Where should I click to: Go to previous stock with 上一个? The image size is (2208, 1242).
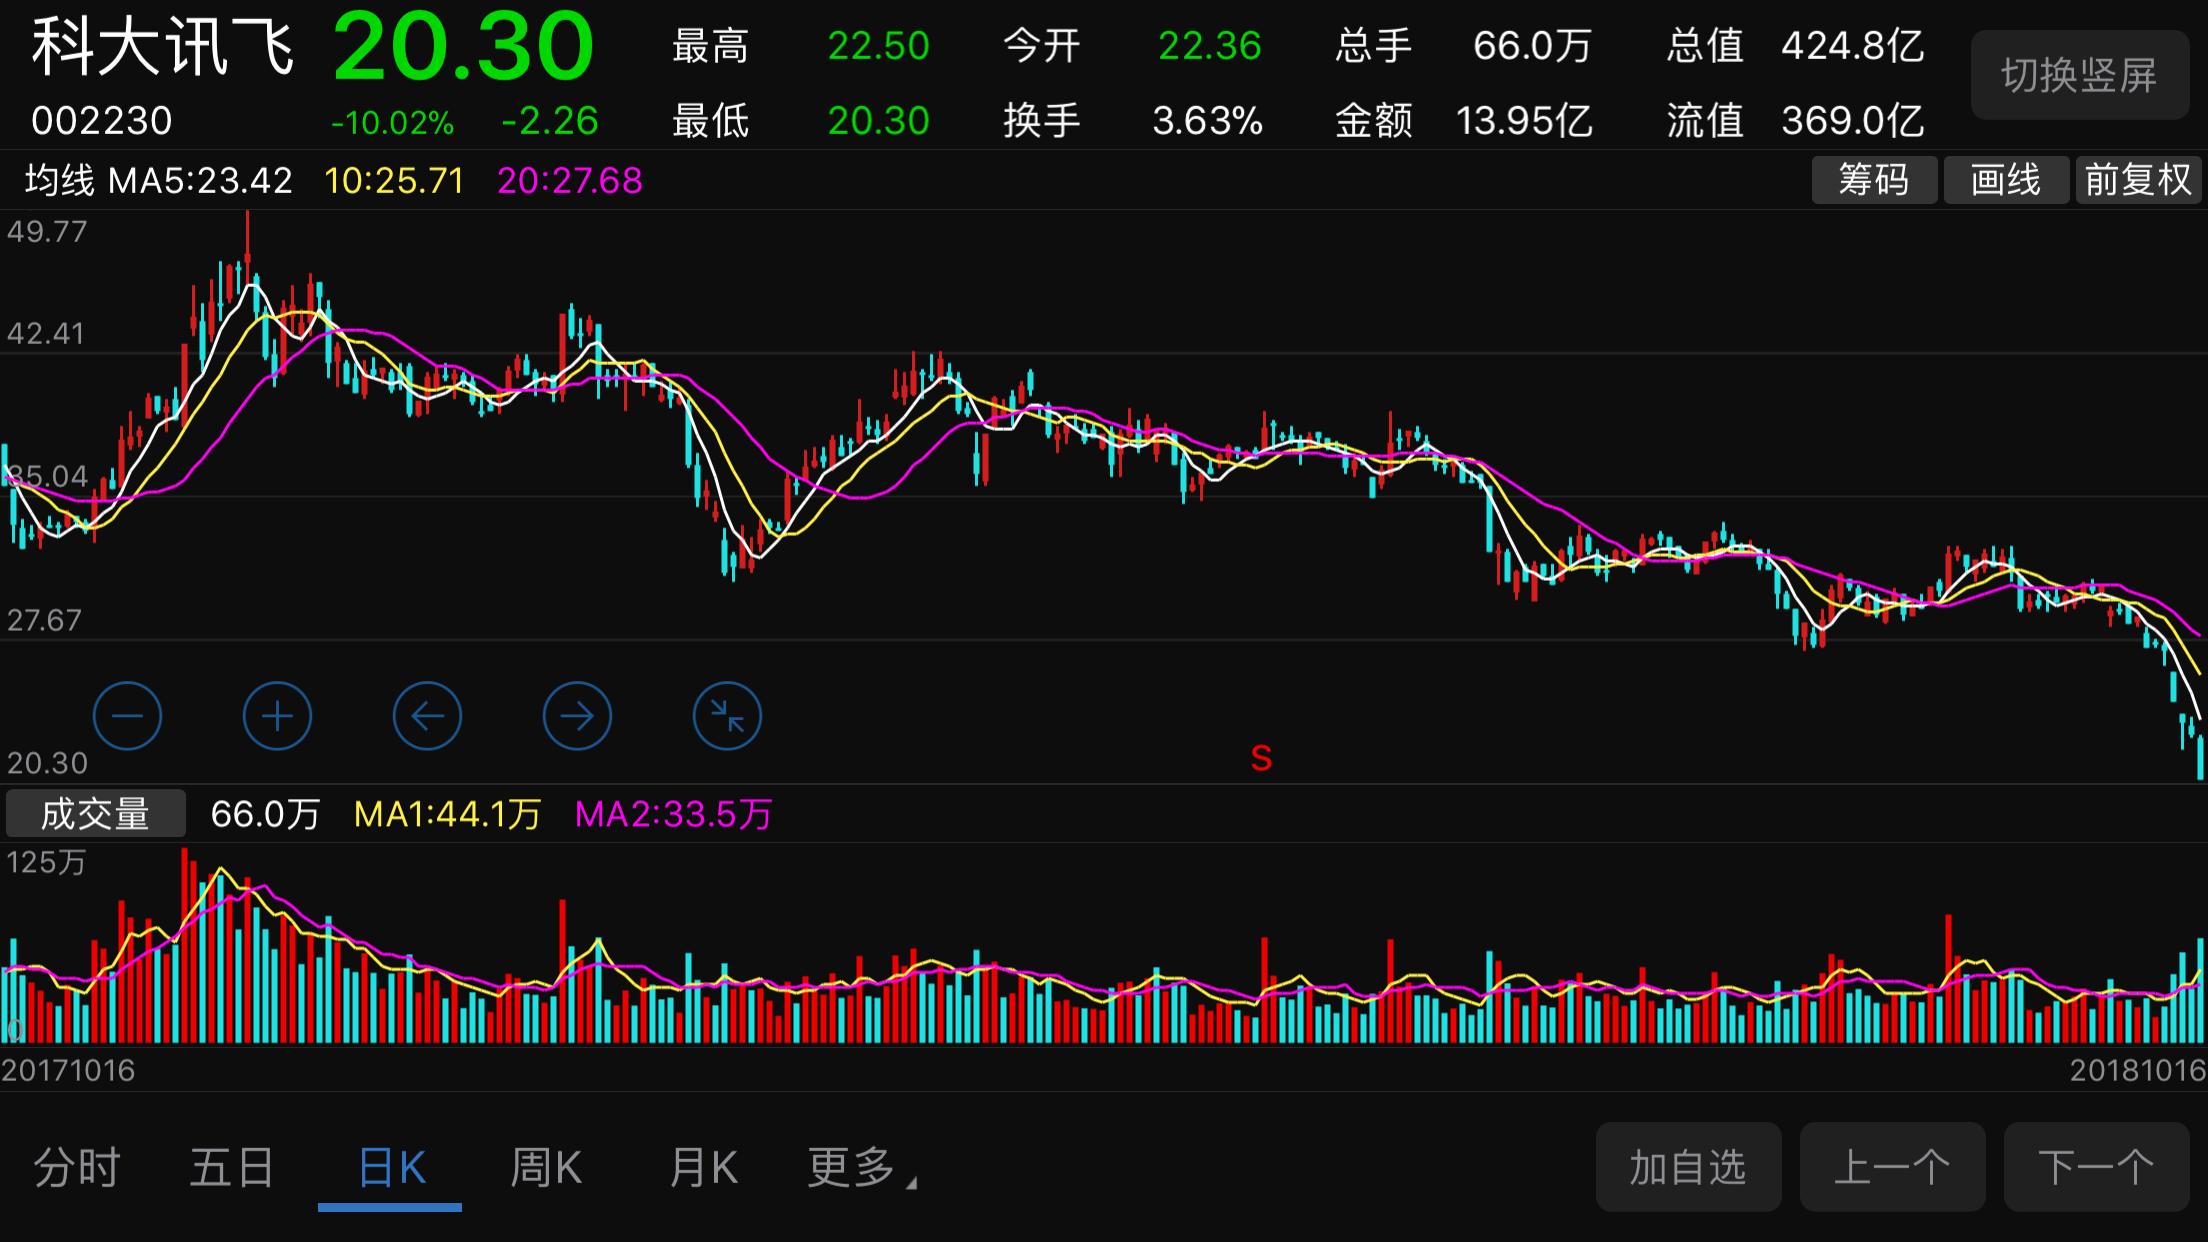[x=1892, y=1167]
